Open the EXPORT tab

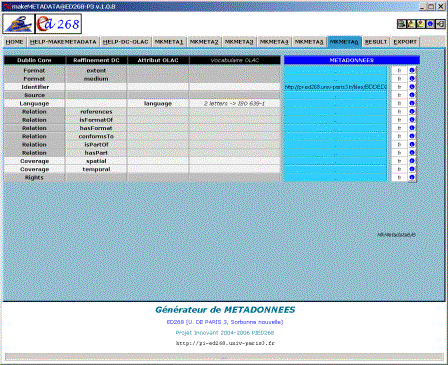(x=405, y=42)
